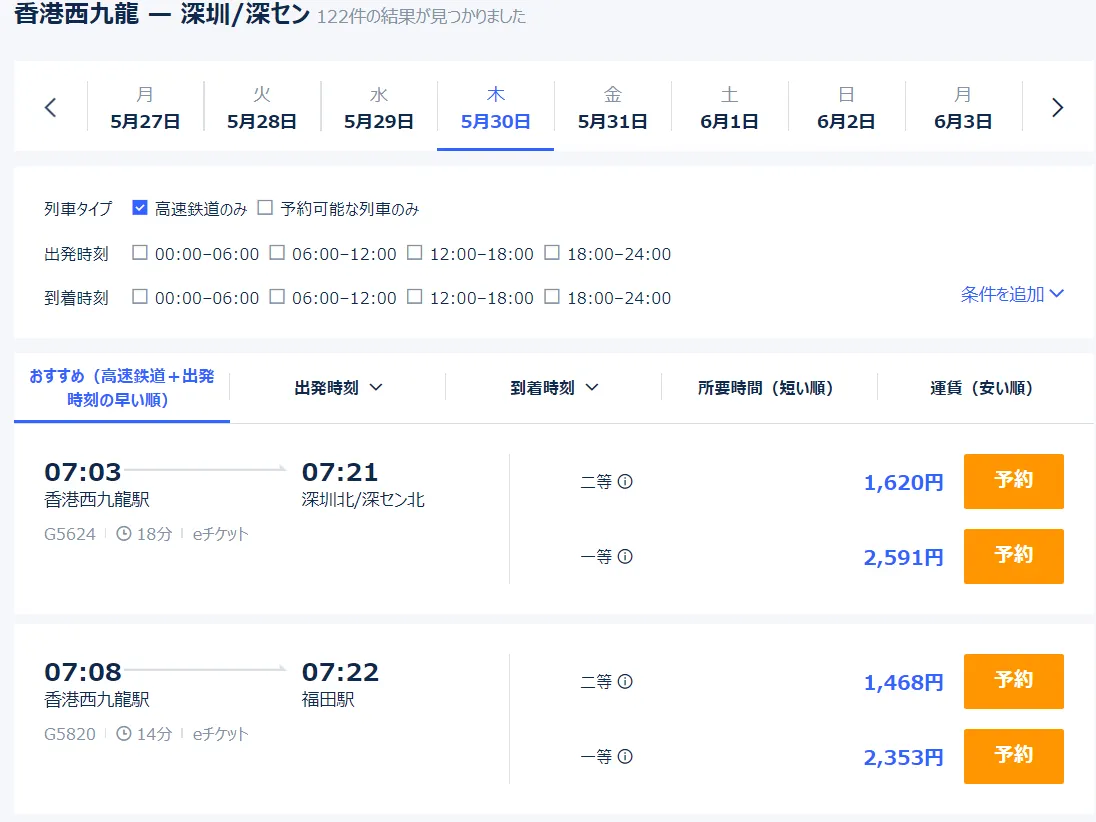Click the previous dates left arrow

point(51,108)
